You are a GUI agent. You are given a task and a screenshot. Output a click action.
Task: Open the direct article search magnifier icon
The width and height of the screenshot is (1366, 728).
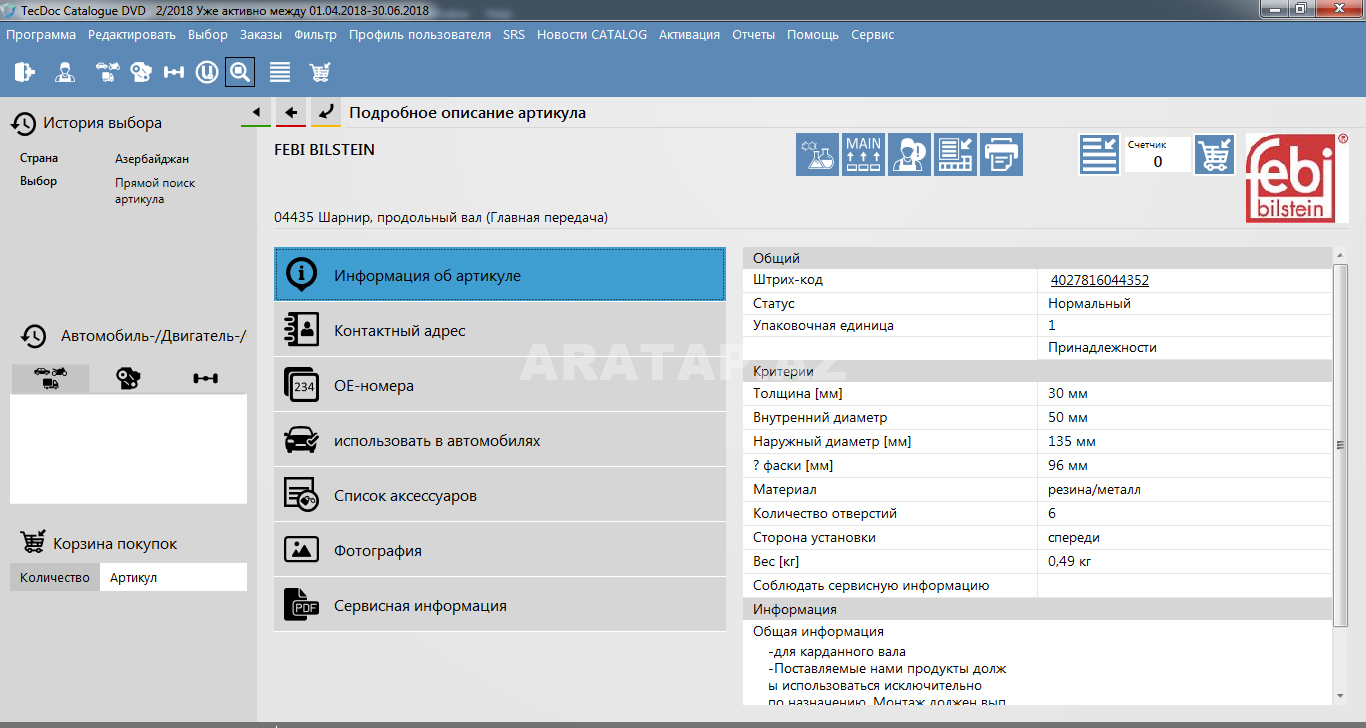click(240, 72)
